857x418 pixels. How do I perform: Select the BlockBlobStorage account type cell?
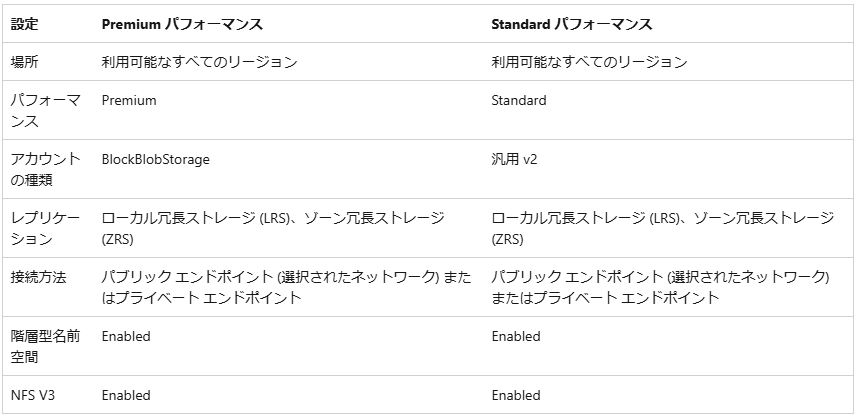pyautogui.click(x=156, y=160)
